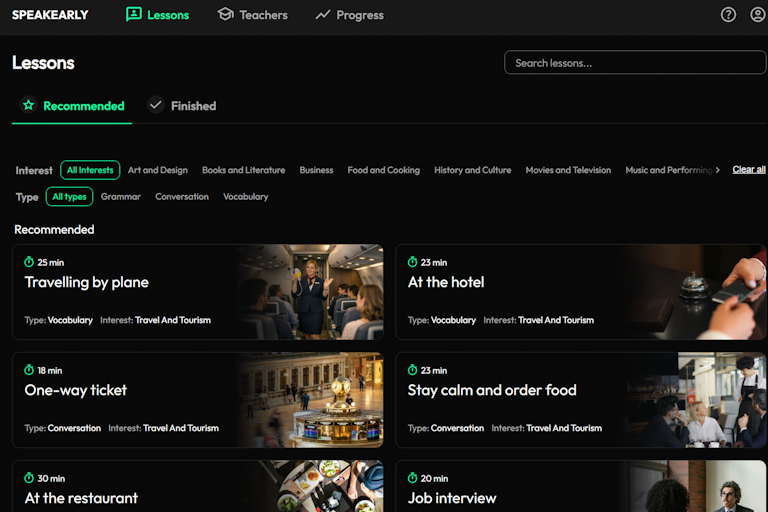Click the Clear all link

(749, 170)
